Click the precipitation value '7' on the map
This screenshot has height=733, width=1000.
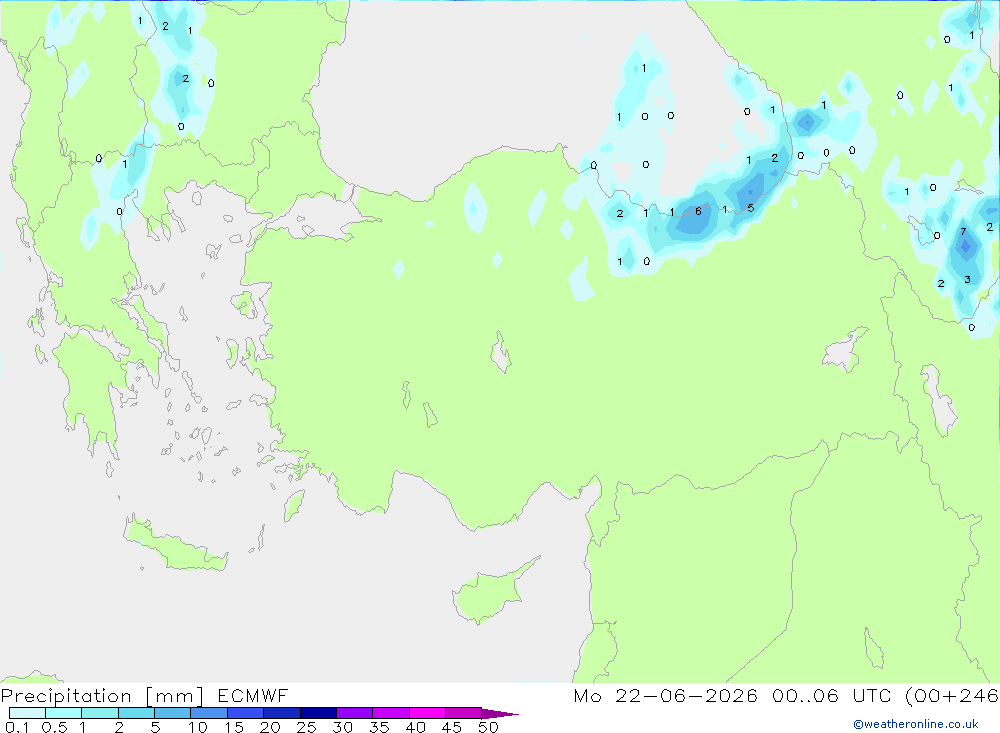[x=963, y=232]
